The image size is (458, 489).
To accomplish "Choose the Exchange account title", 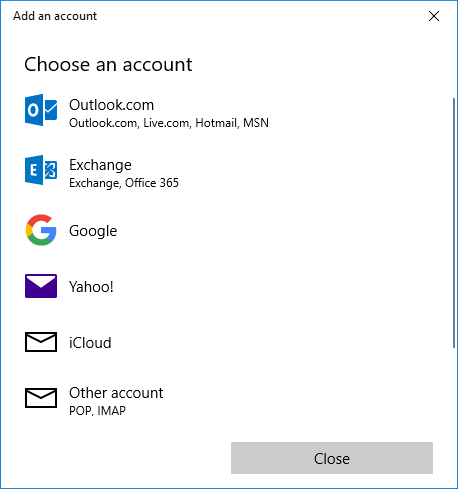I will tap(100, 165).
